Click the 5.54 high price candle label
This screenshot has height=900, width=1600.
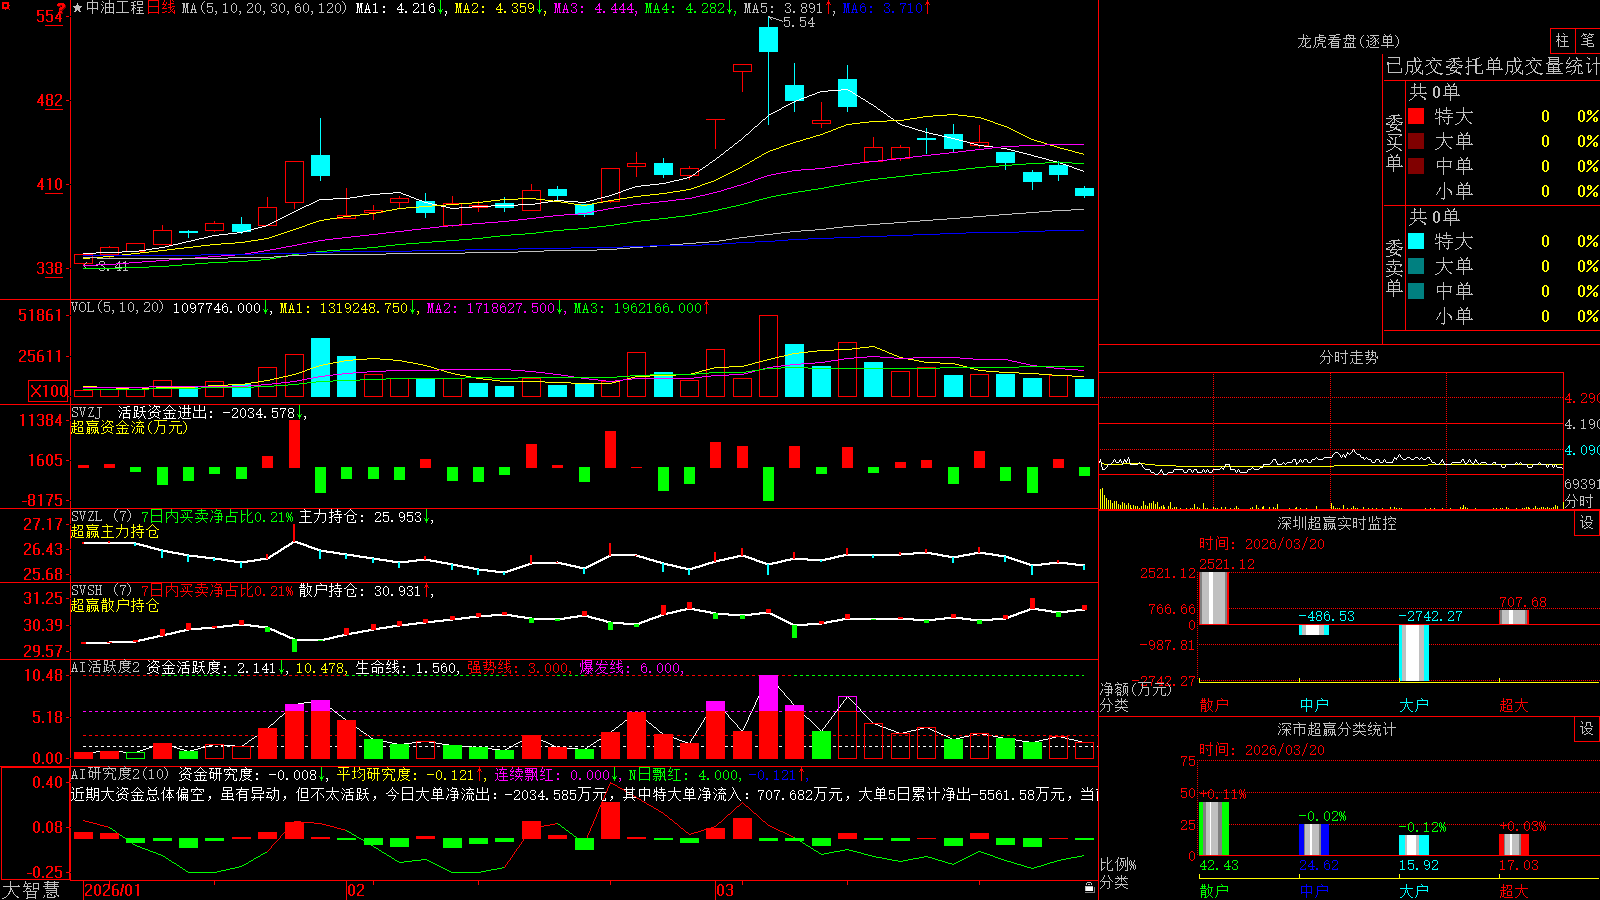pyautogui.click(x=798, y=23)
